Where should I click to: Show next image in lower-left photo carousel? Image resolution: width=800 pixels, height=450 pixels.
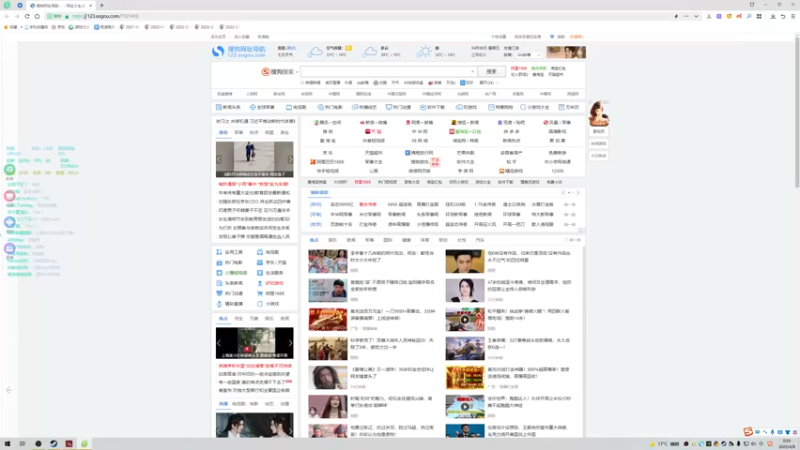[290, 343]
